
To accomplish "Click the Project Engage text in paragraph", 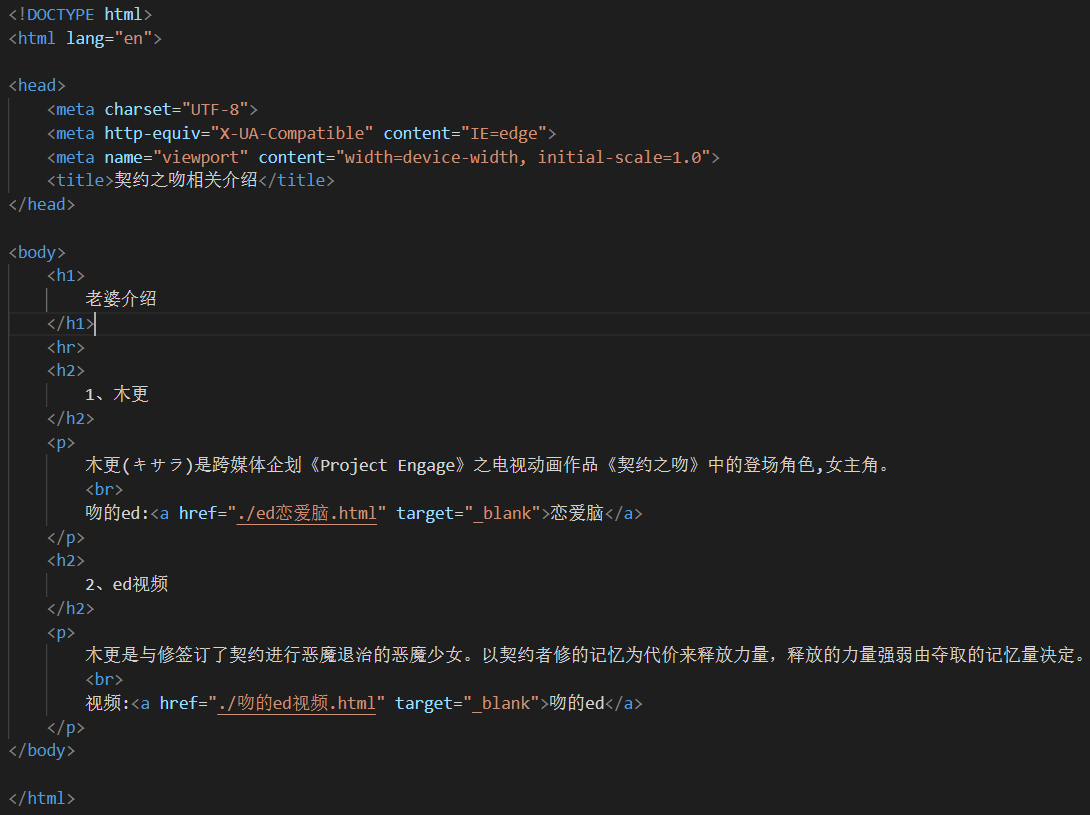I will point(395,466).
